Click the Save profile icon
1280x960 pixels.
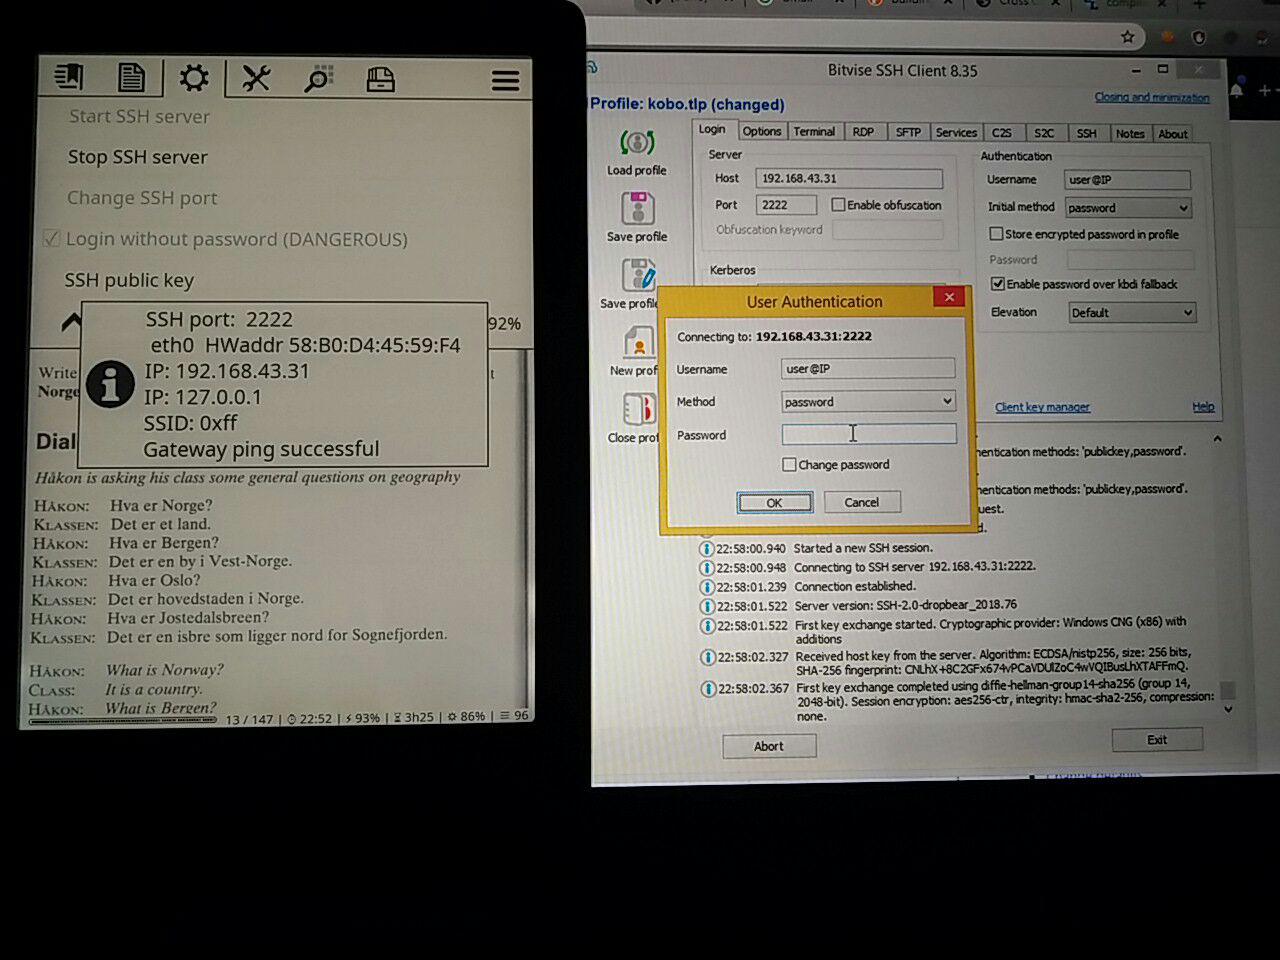click(637, 210)
